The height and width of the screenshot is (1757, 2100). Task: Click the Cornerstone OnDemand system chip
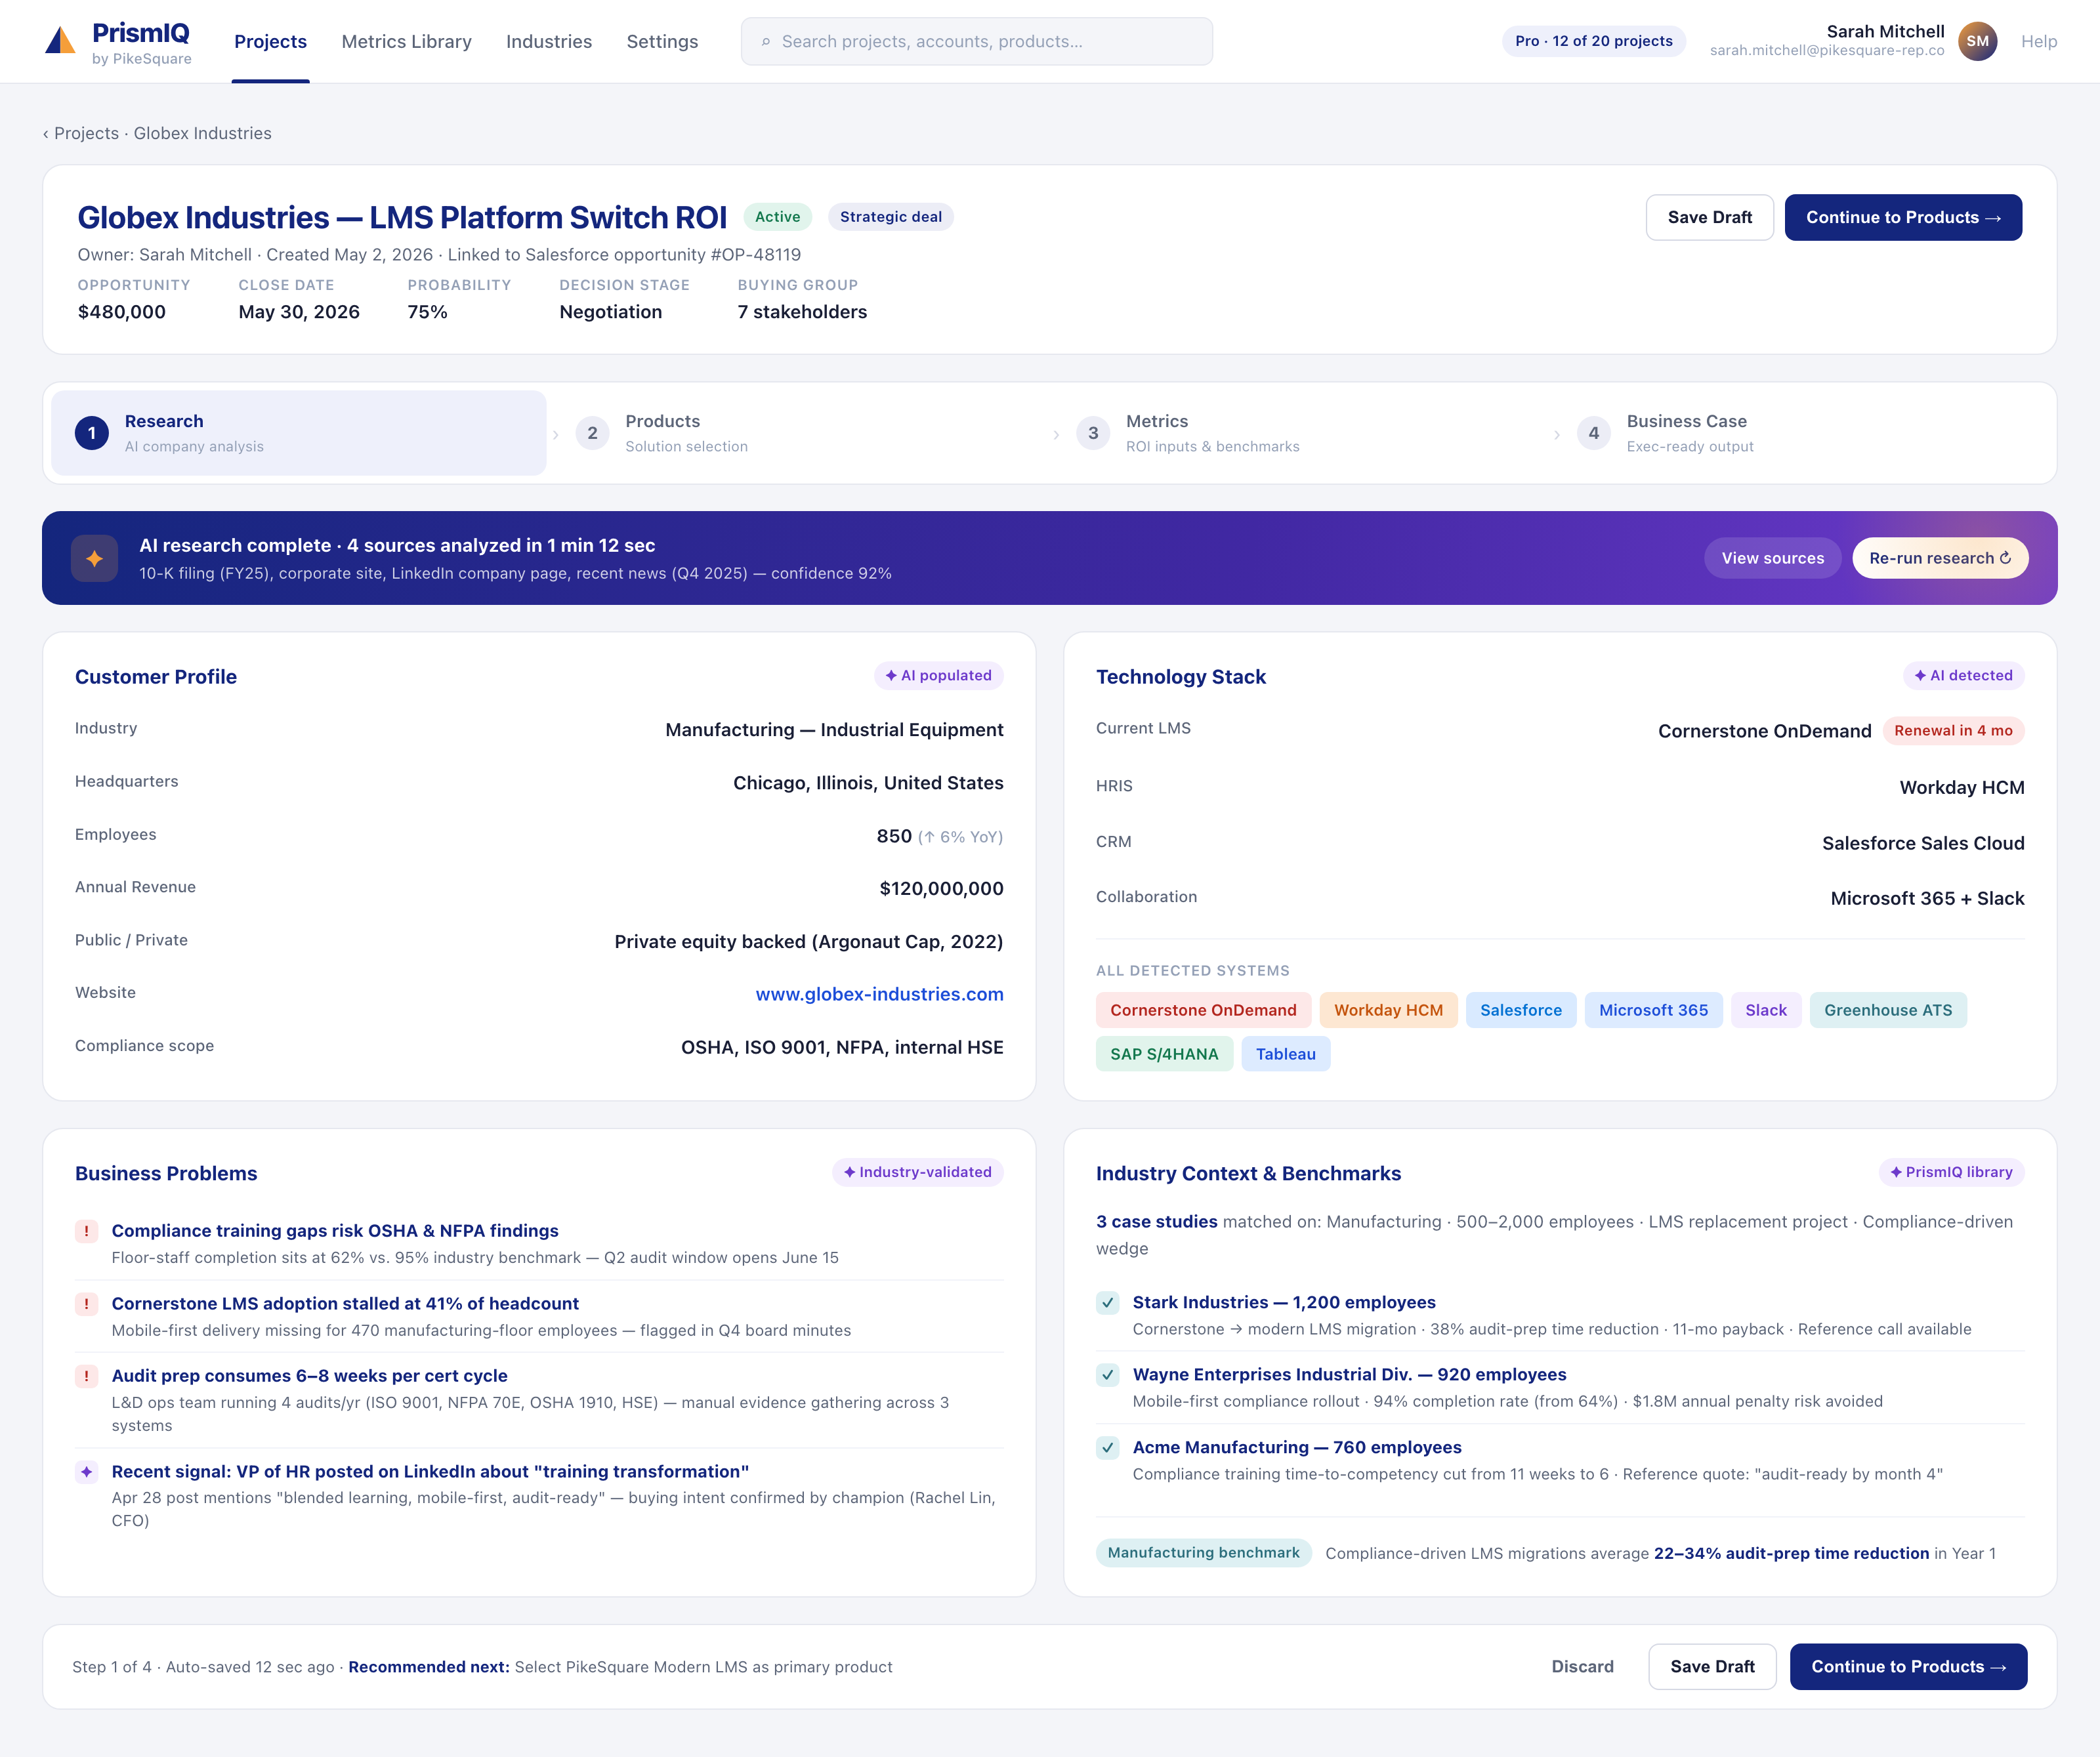point(1203,1010)
